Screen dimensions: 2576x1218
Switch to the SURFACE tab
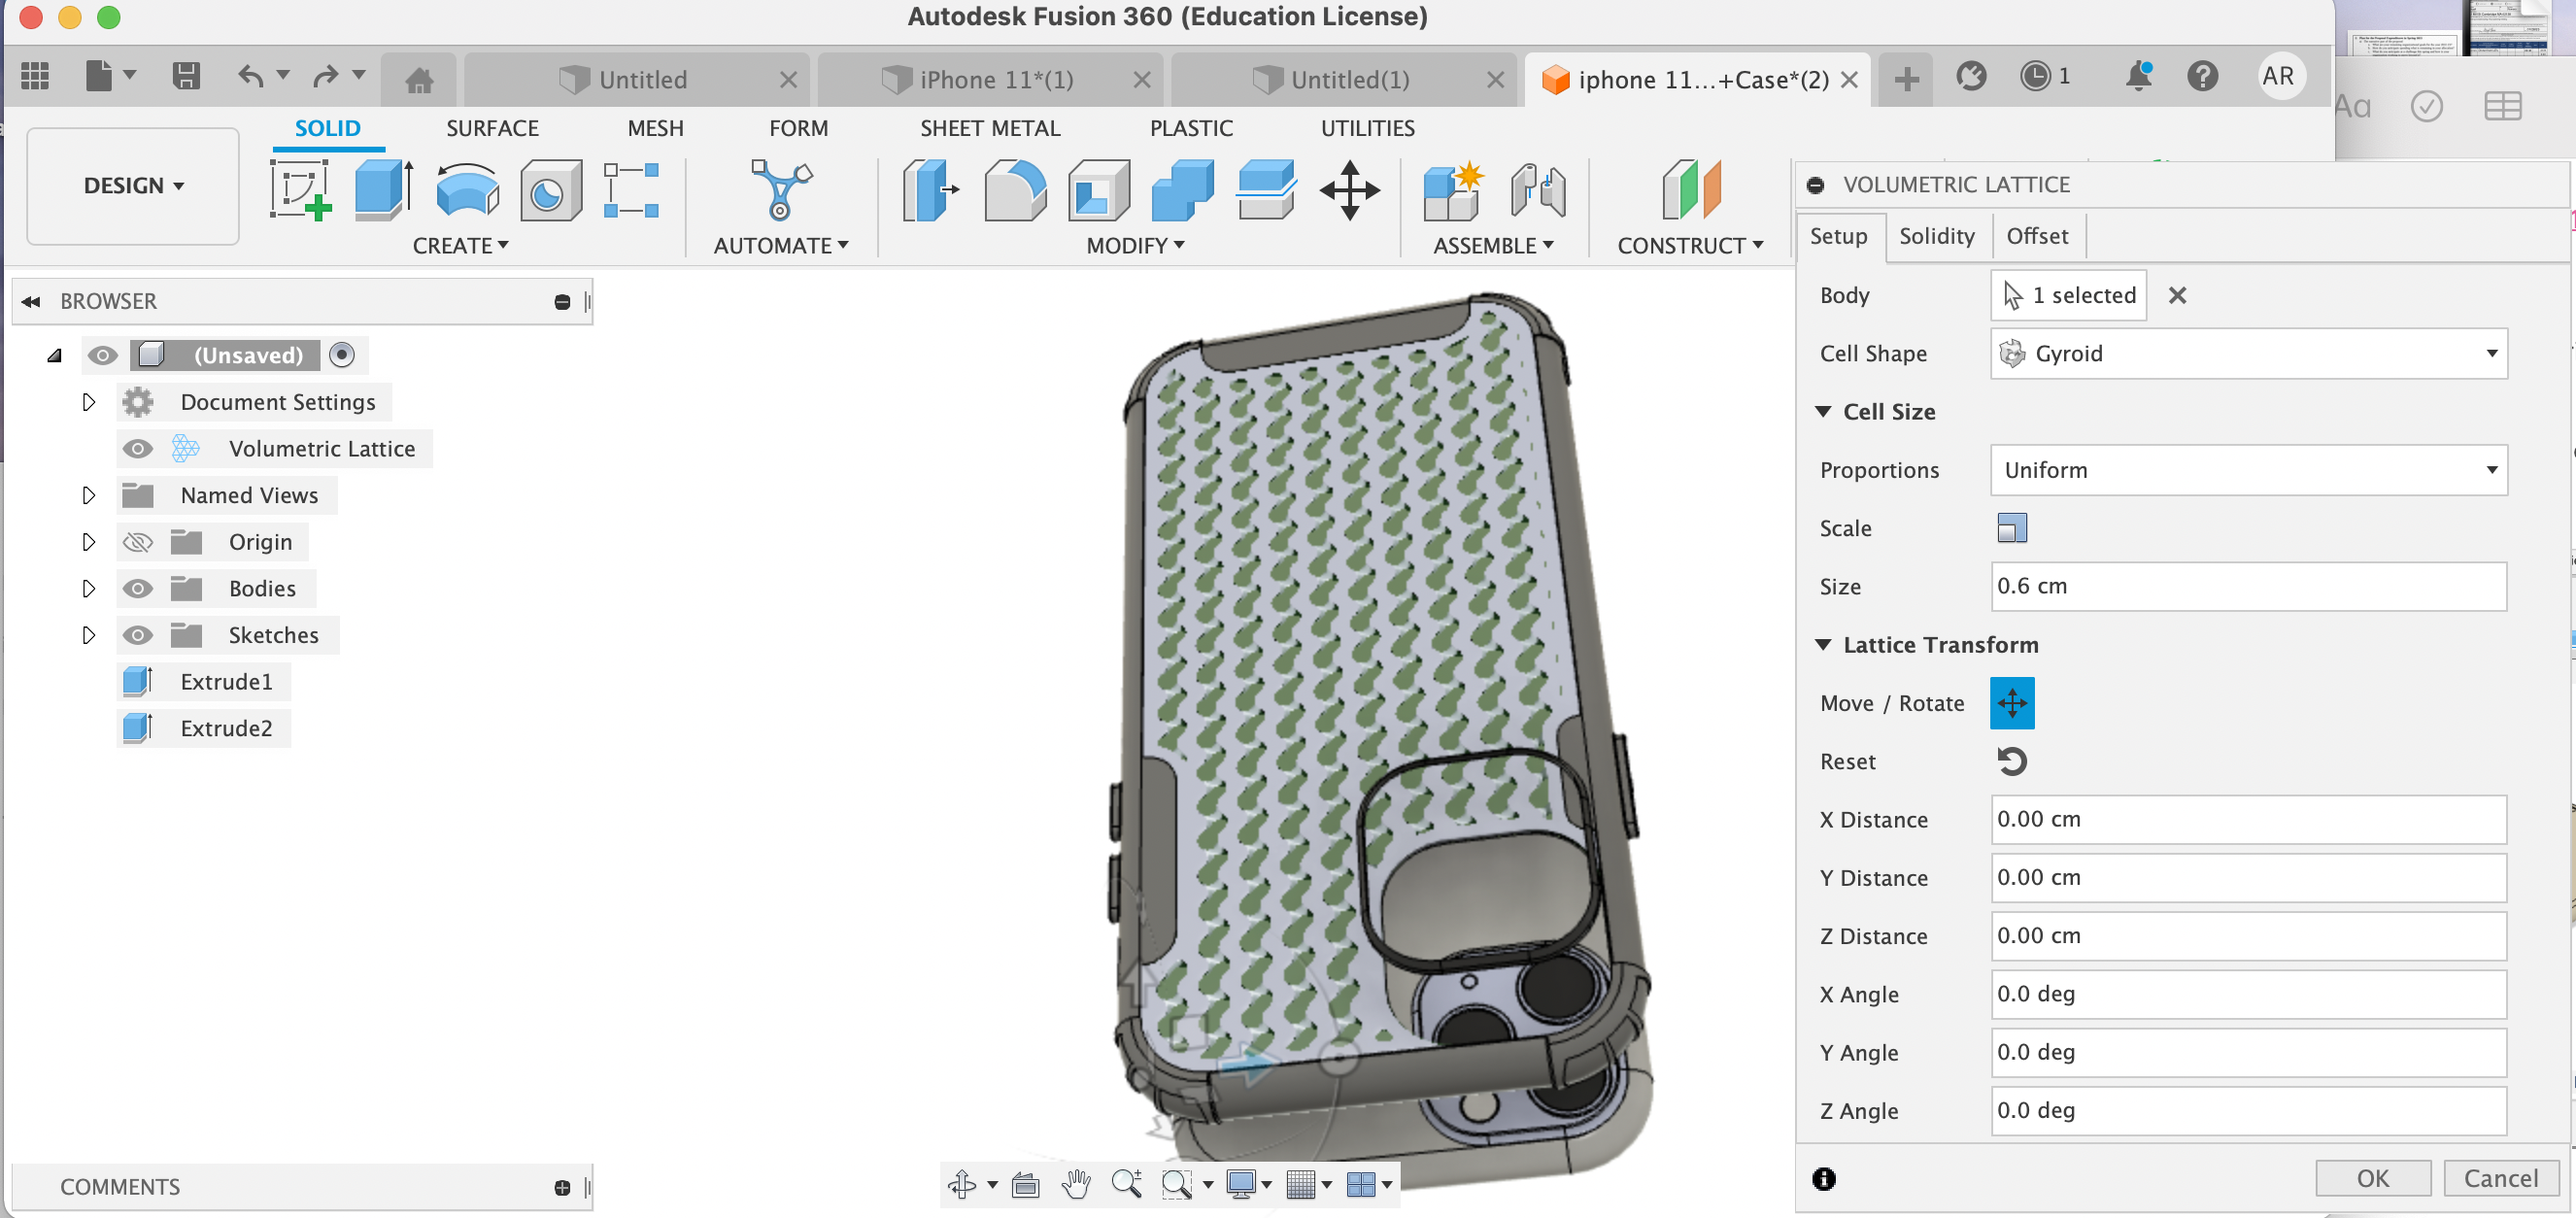tap(492, 128)
